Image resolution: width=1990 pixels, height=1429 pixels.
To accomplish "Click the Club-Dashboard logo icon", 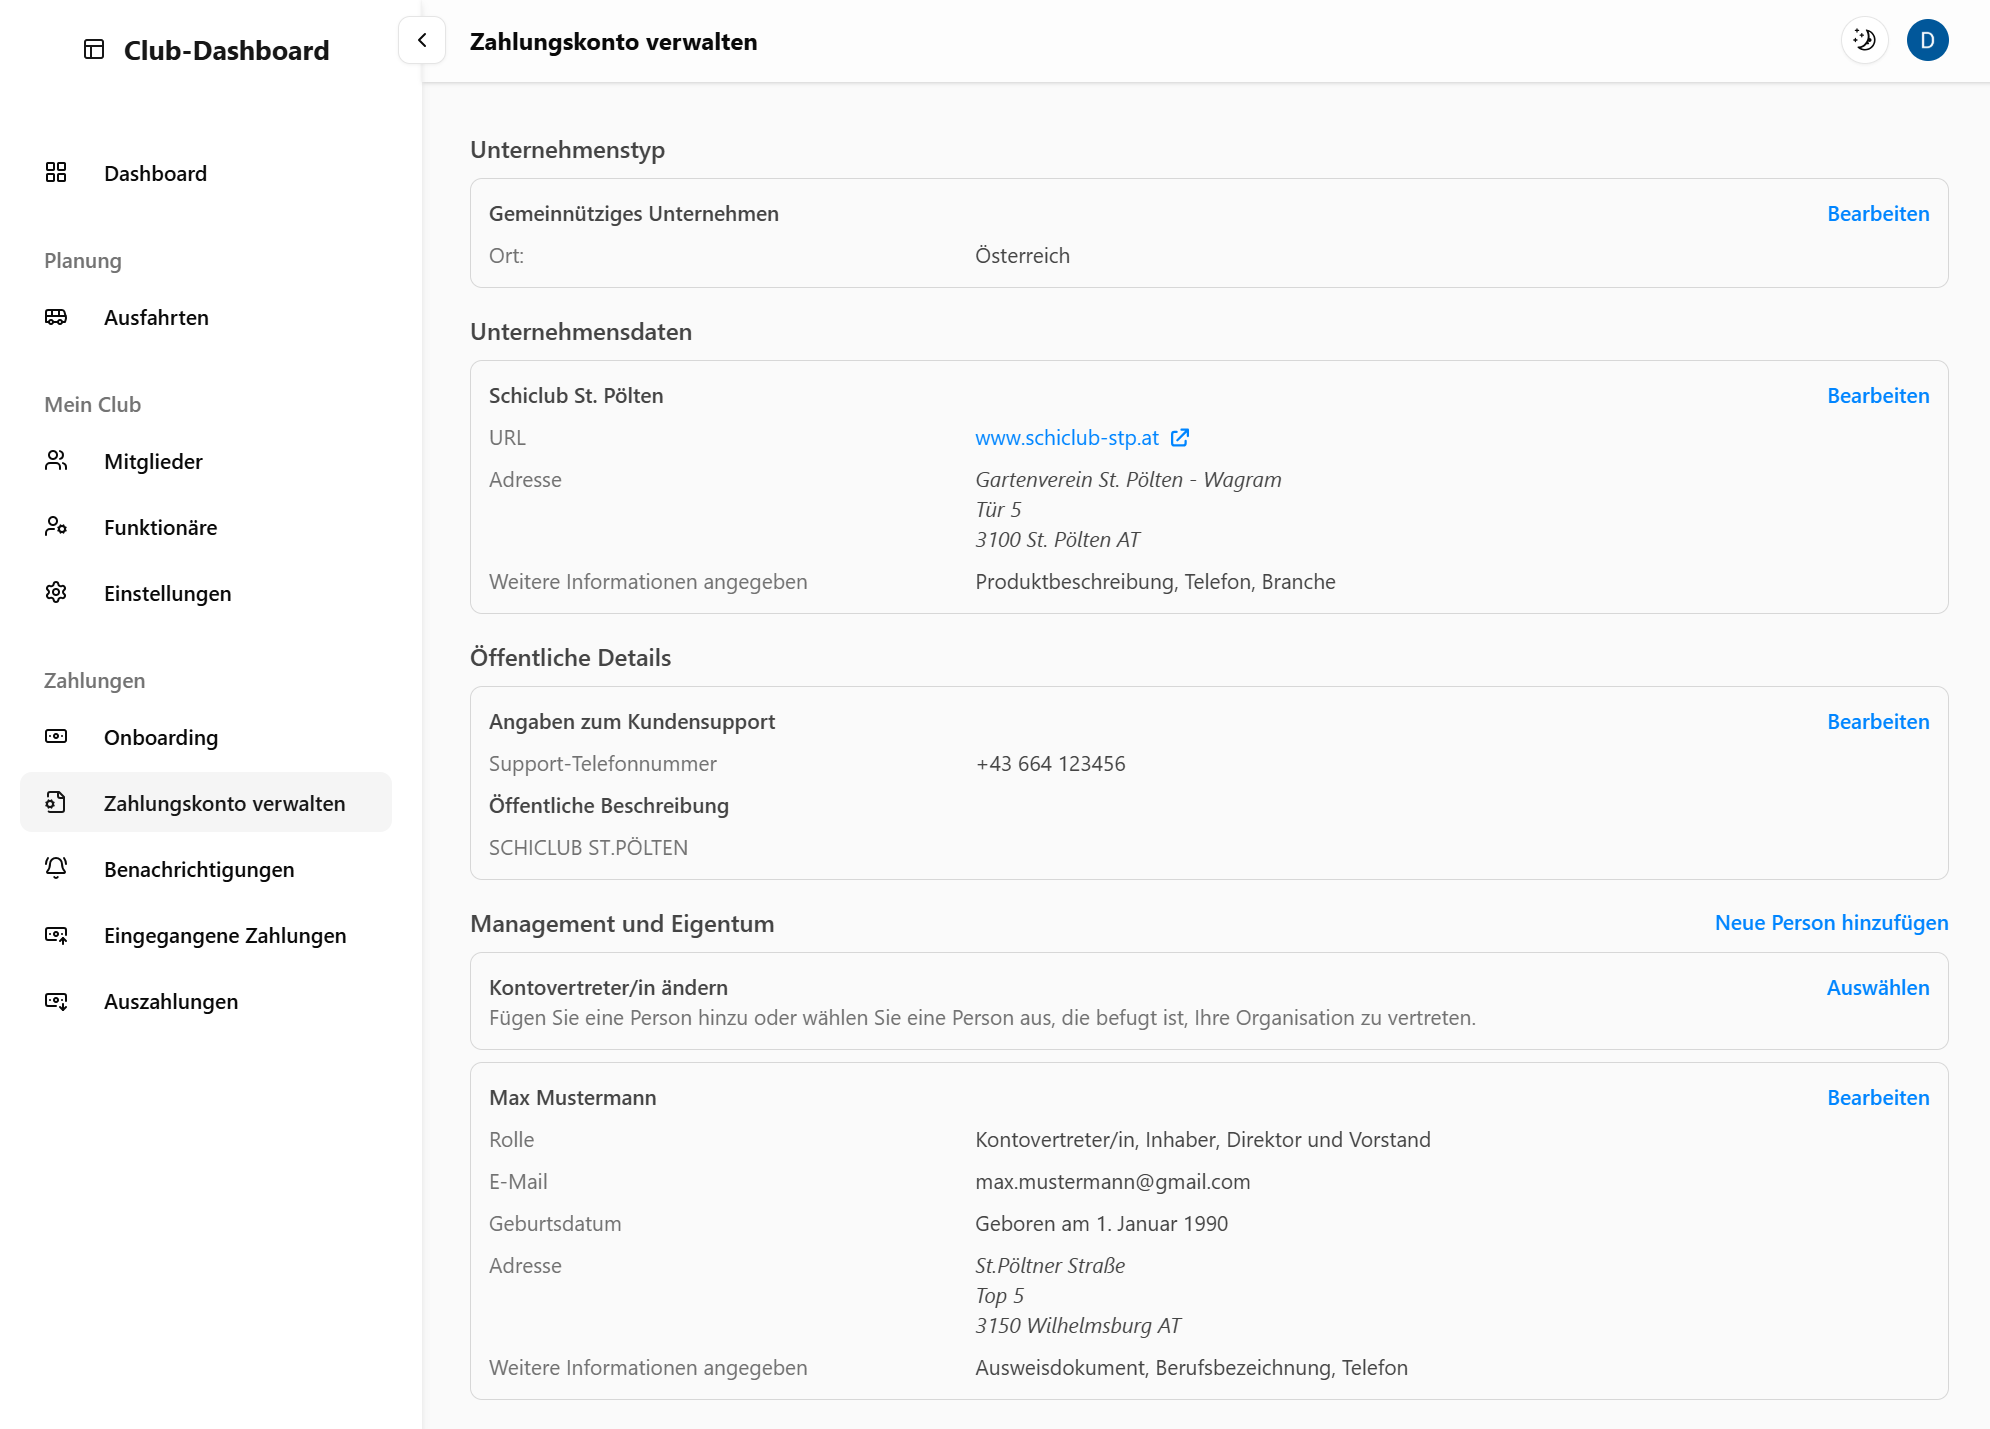I will pos(94,50).
